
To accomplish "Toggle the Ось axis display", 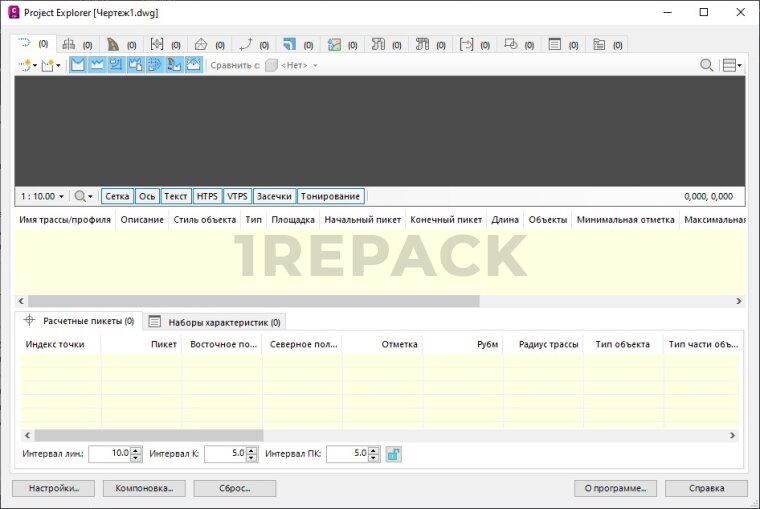I will click(147, 197).
